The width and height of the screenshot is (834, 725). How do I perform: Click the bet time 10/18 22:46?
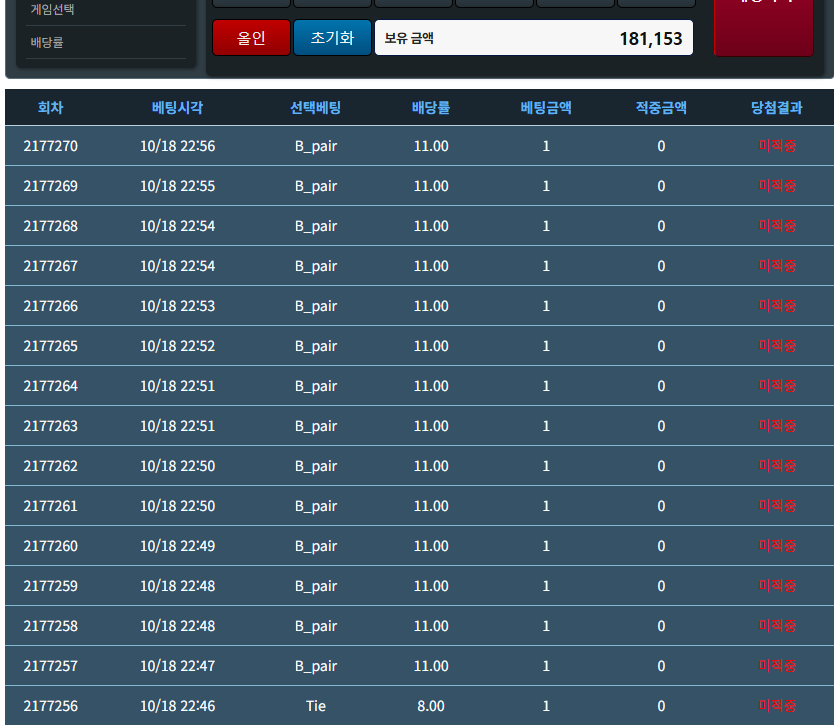[178, 706]
